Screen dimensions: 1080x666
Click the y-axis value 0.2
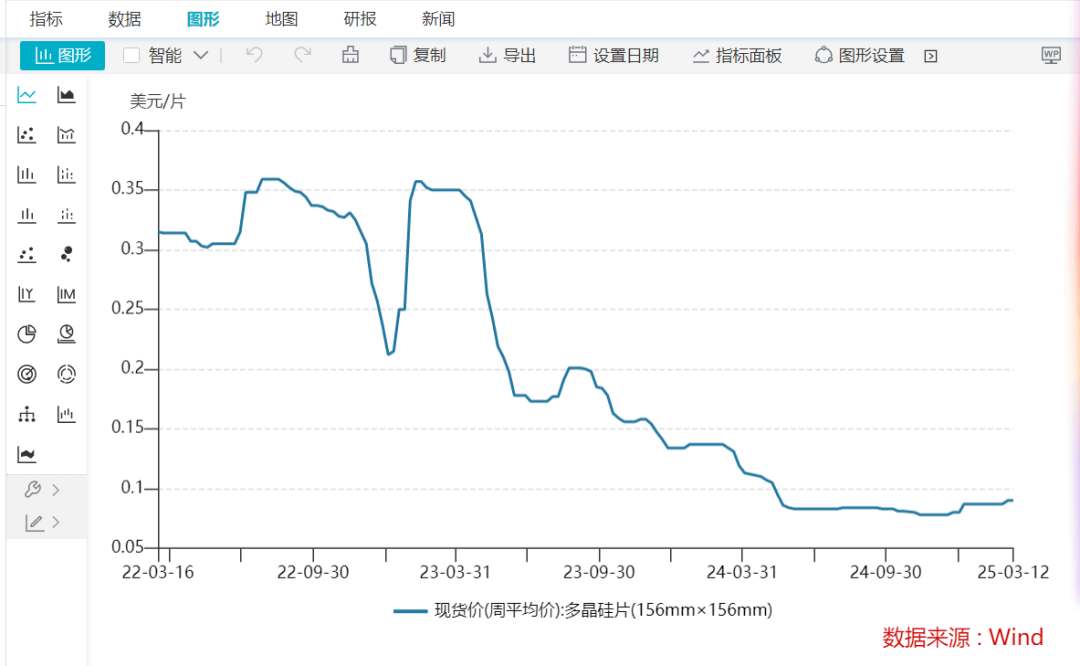click(132, 368)
